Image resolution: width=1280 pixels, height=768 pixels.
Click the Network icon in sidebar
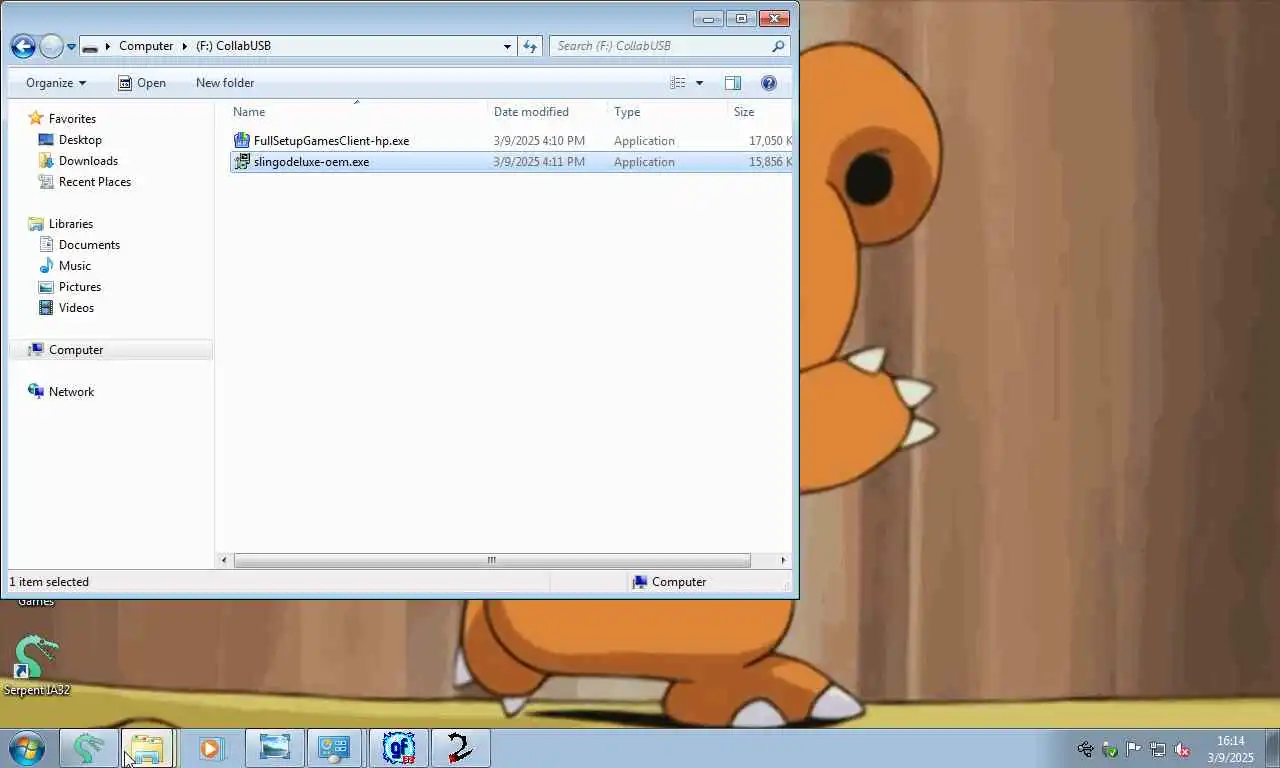[36, 391]
